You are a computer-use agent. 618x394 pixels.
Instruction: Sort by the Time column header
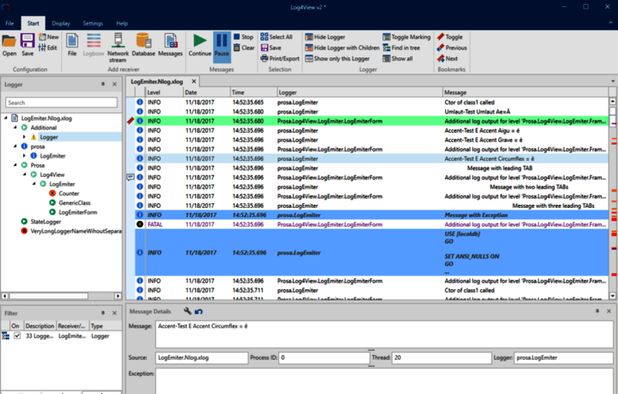click(x=253, y=92)
